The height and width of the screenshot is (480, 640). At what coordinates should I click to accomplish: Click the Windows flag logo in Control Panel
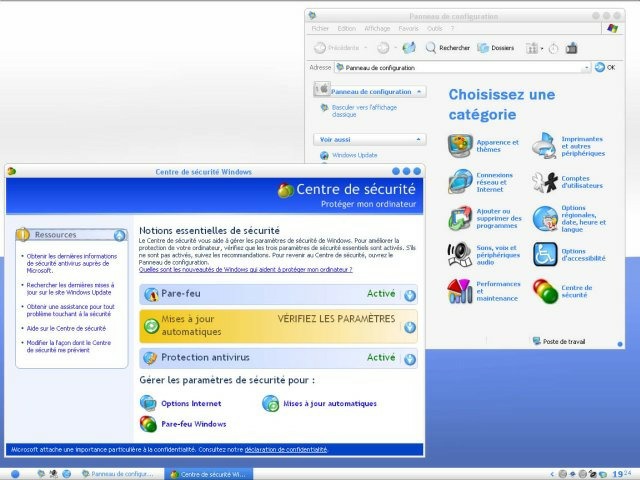pyautogui.click(x=612, y=28)
